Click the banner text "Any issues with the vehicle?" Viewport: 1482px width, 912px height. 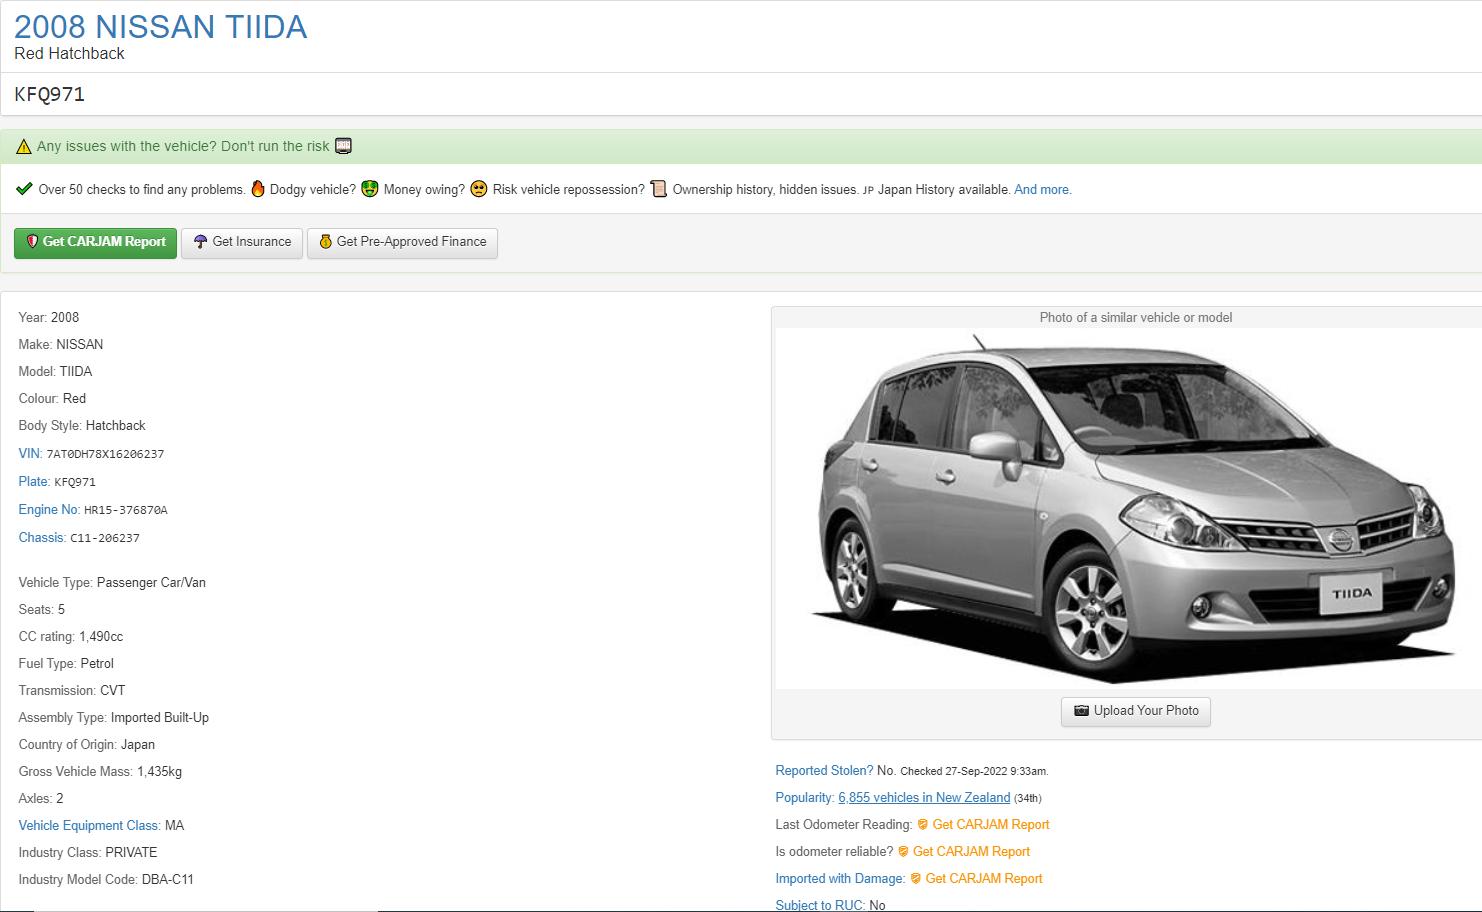coord(127,147)
